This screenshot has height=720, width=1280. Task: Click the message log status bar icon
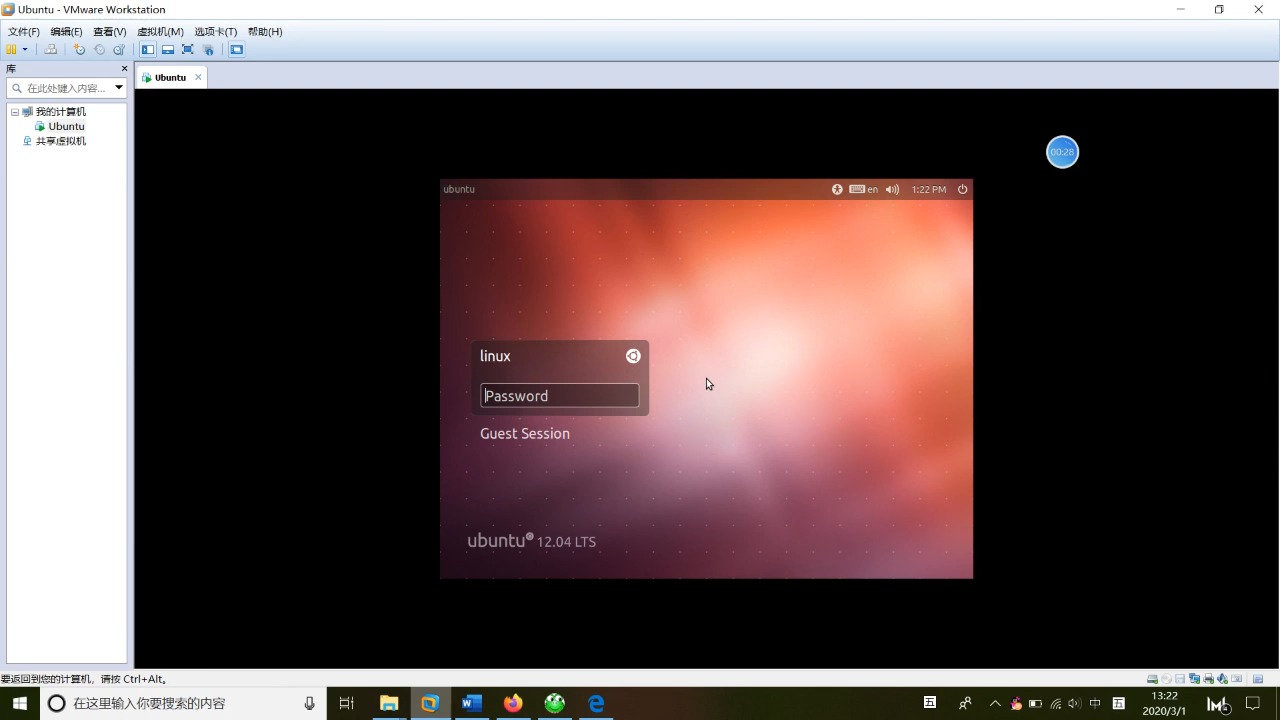click(x=1258, y=679)
